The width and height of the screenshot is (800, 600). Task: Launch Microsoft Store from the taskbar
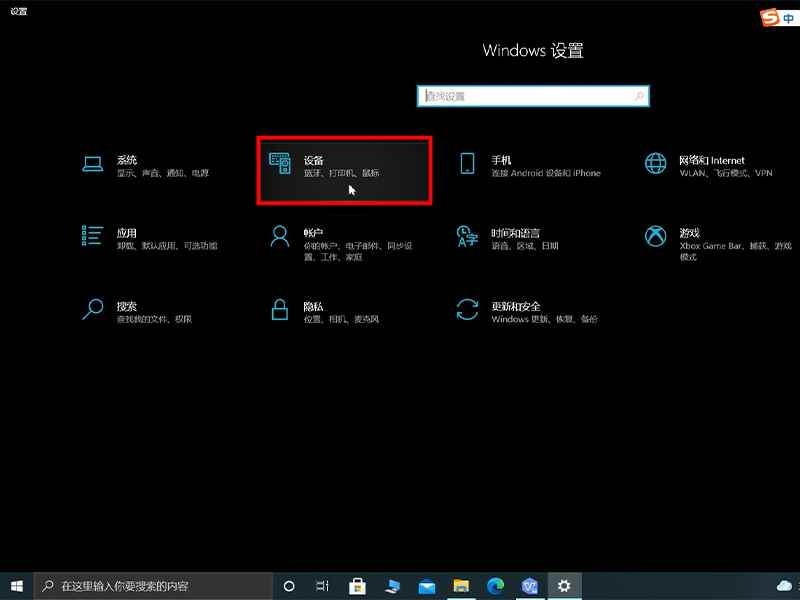pos(357,586)
